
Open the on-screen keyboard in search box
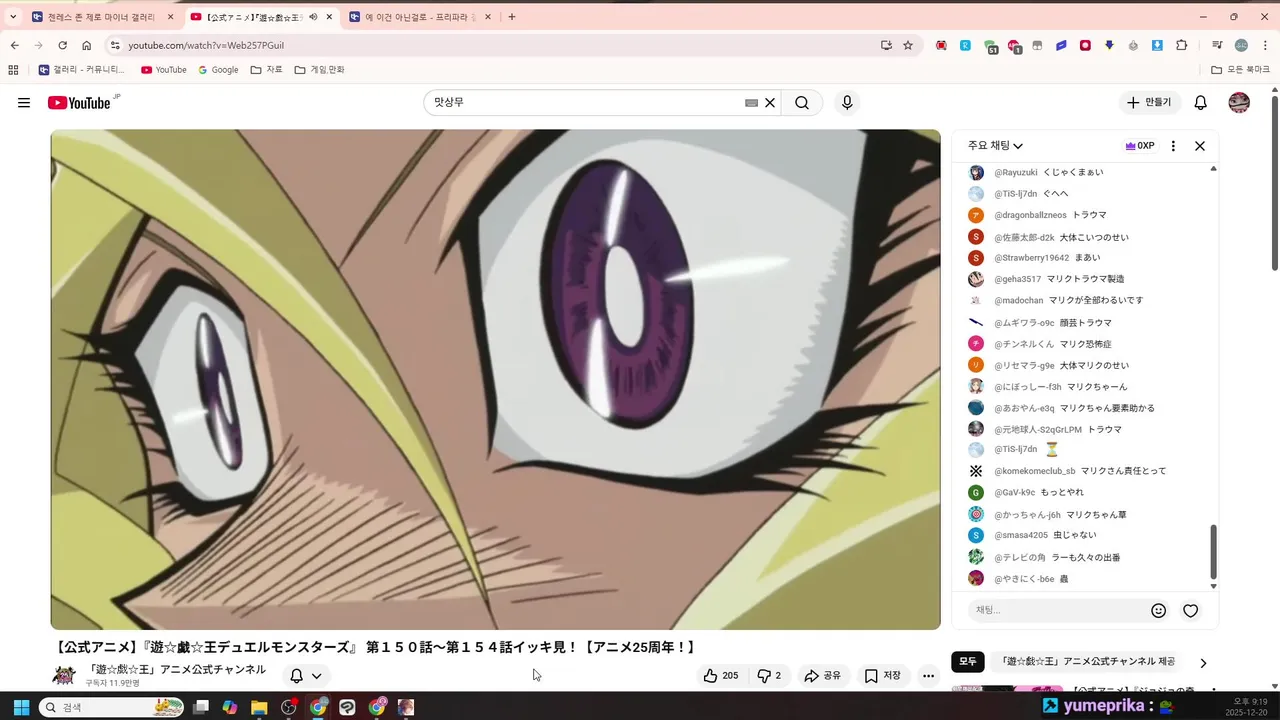pos(751,103)
